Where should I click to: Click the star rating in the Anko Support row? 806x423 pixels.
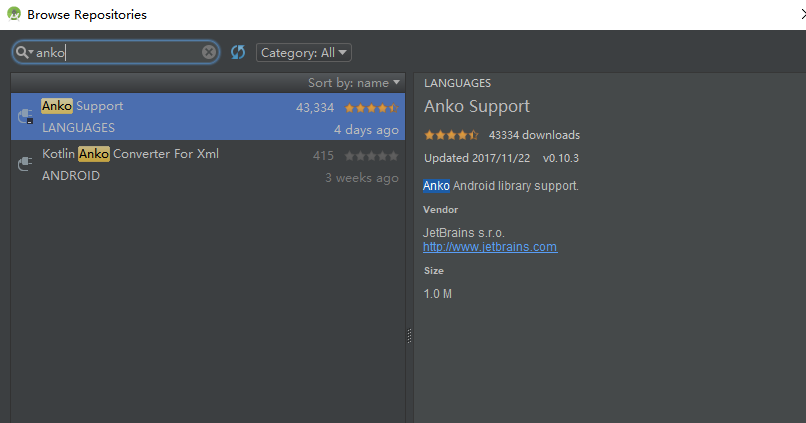pos(371,108)
